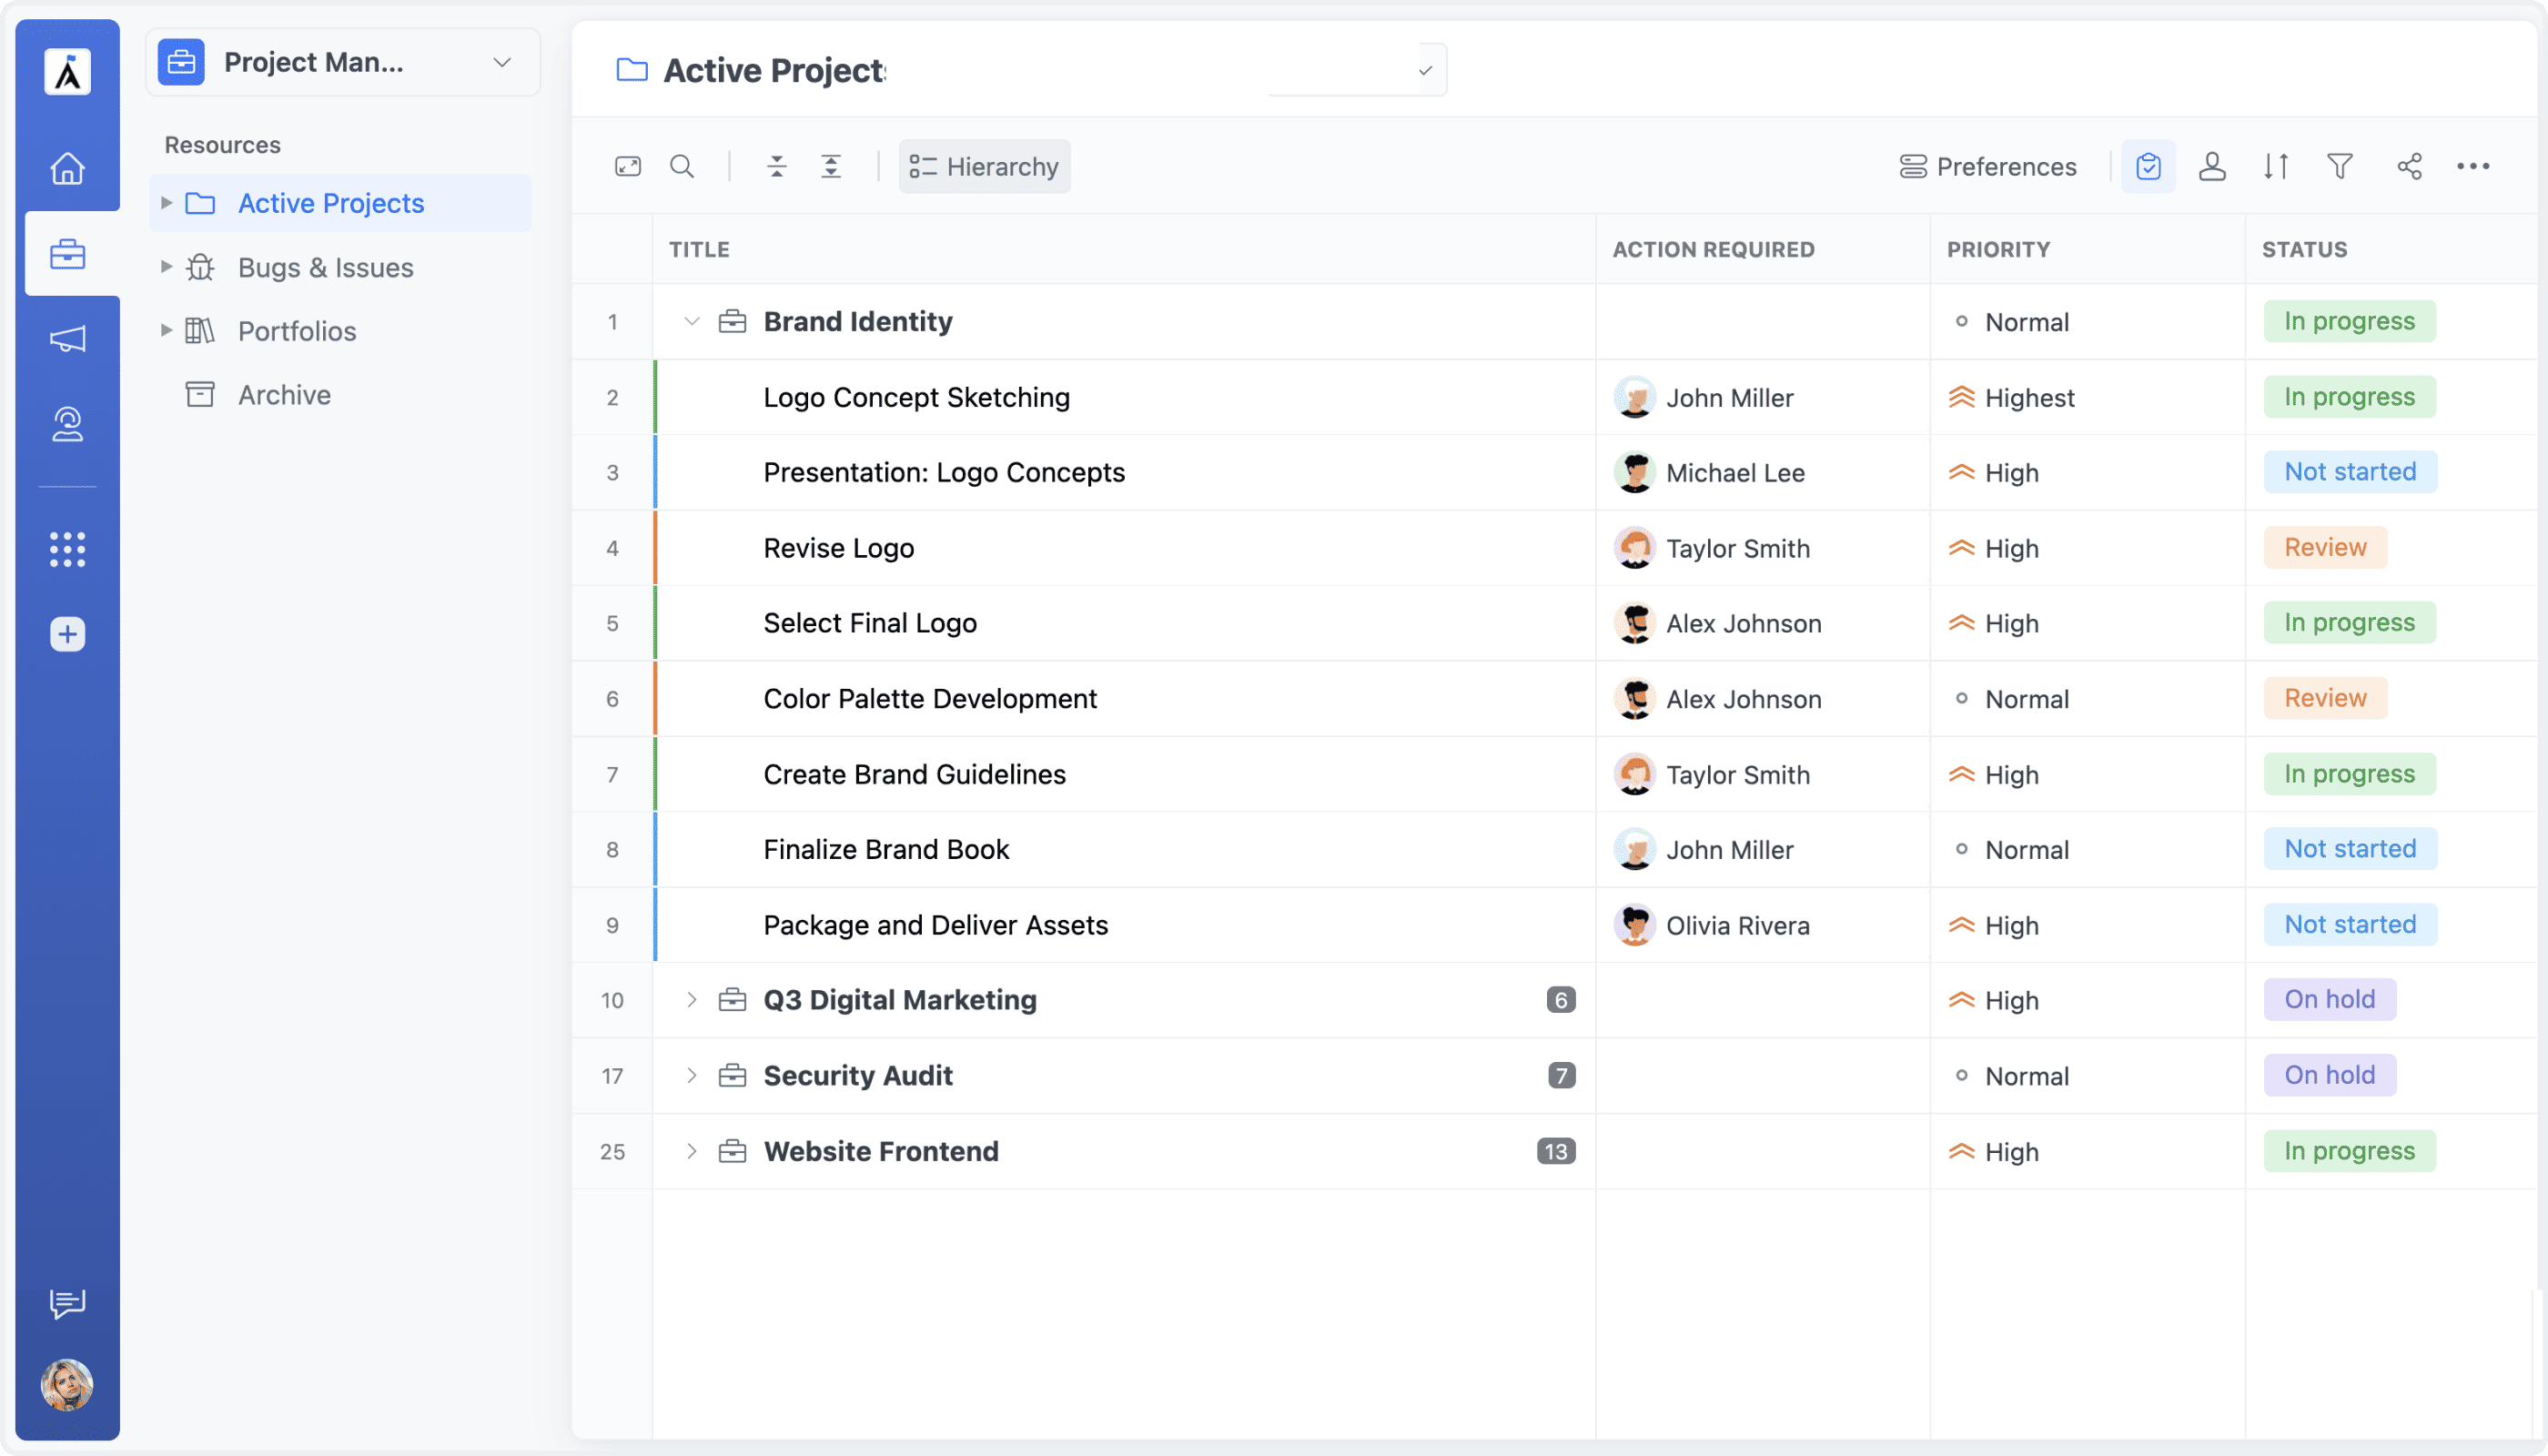The height and width of the screenshot is (1456, 2548).
Task: Toggle the assignee person filter
Action: coord(2212,166)
